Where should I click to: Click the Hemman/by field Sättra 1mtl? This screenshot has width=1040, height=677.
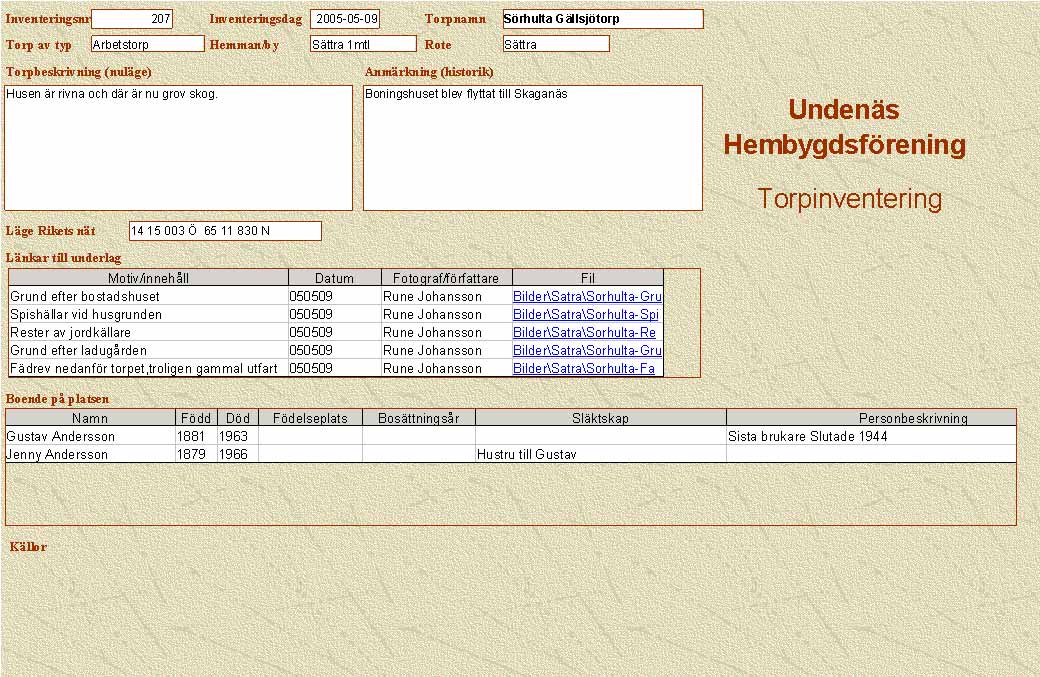pos(362,44)
